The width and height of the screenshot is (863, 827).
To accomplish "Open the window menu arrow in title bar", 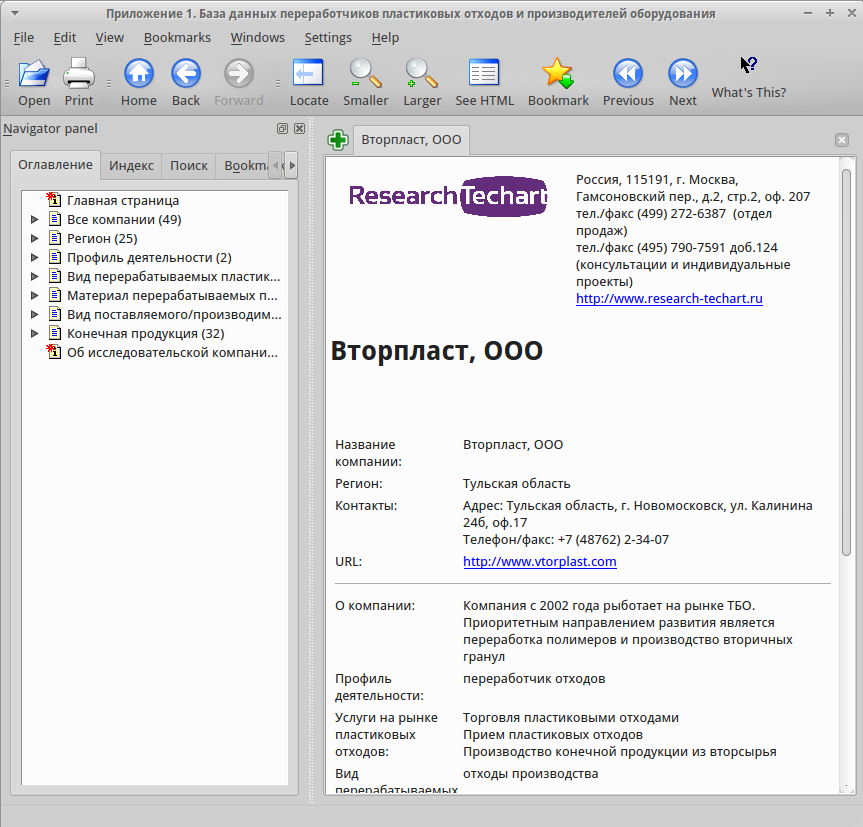I will point(15,13).
